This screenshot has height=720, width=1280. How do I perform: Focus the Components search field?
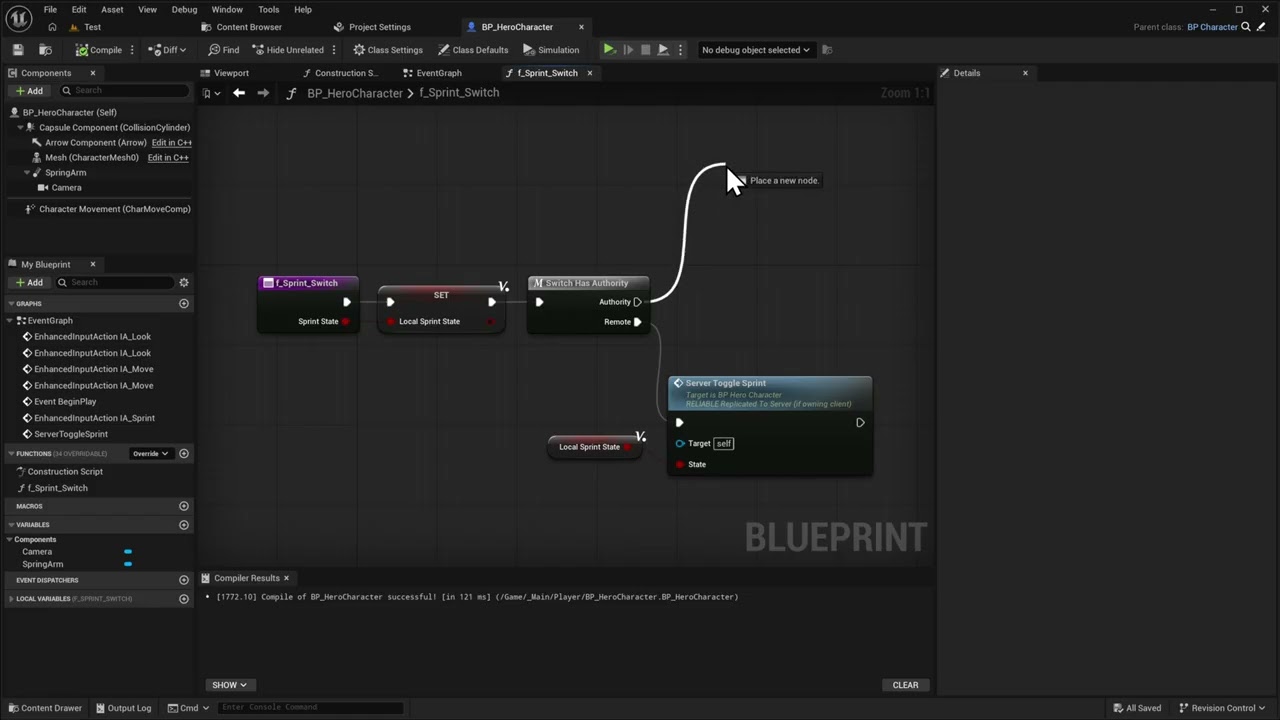[124, 91]
